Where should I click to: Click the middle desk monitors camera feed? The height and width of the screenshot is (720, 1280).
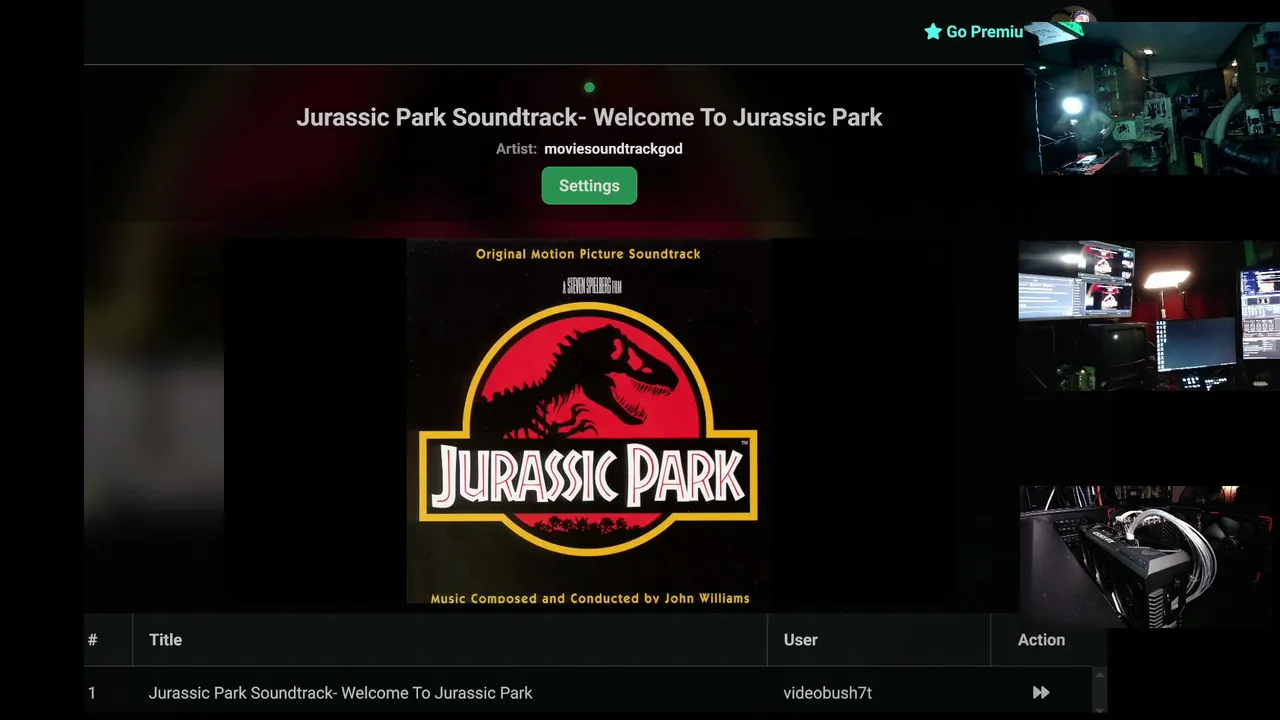click(x=1149, y=315)
